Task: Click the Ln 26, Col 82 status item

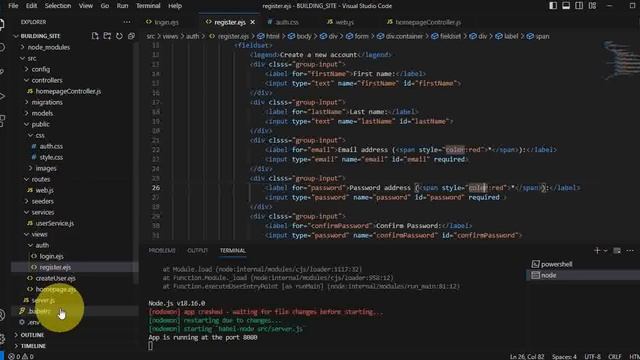Action: (527, 356)
